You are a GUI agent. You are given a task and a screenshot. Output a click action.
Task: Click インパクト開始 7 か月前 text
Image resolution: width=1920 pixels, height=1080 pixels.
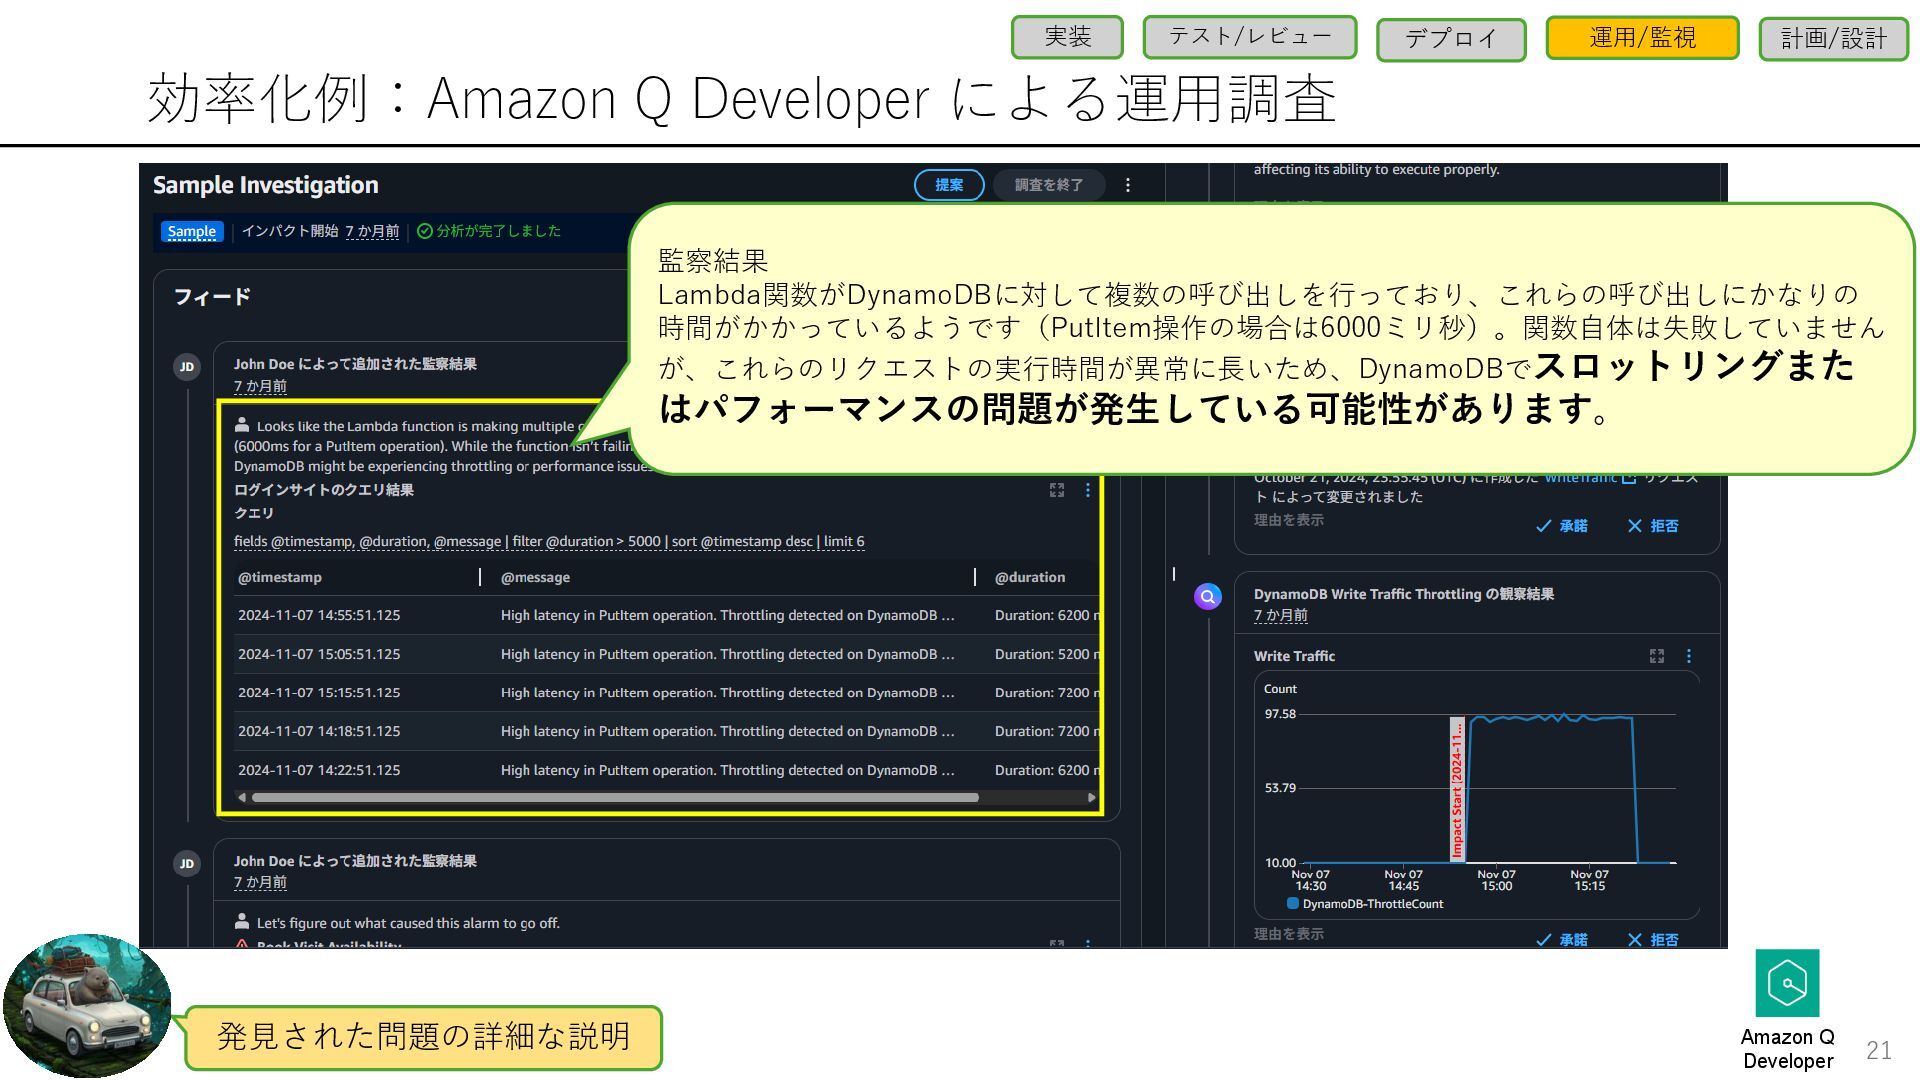tap(320, 231)
